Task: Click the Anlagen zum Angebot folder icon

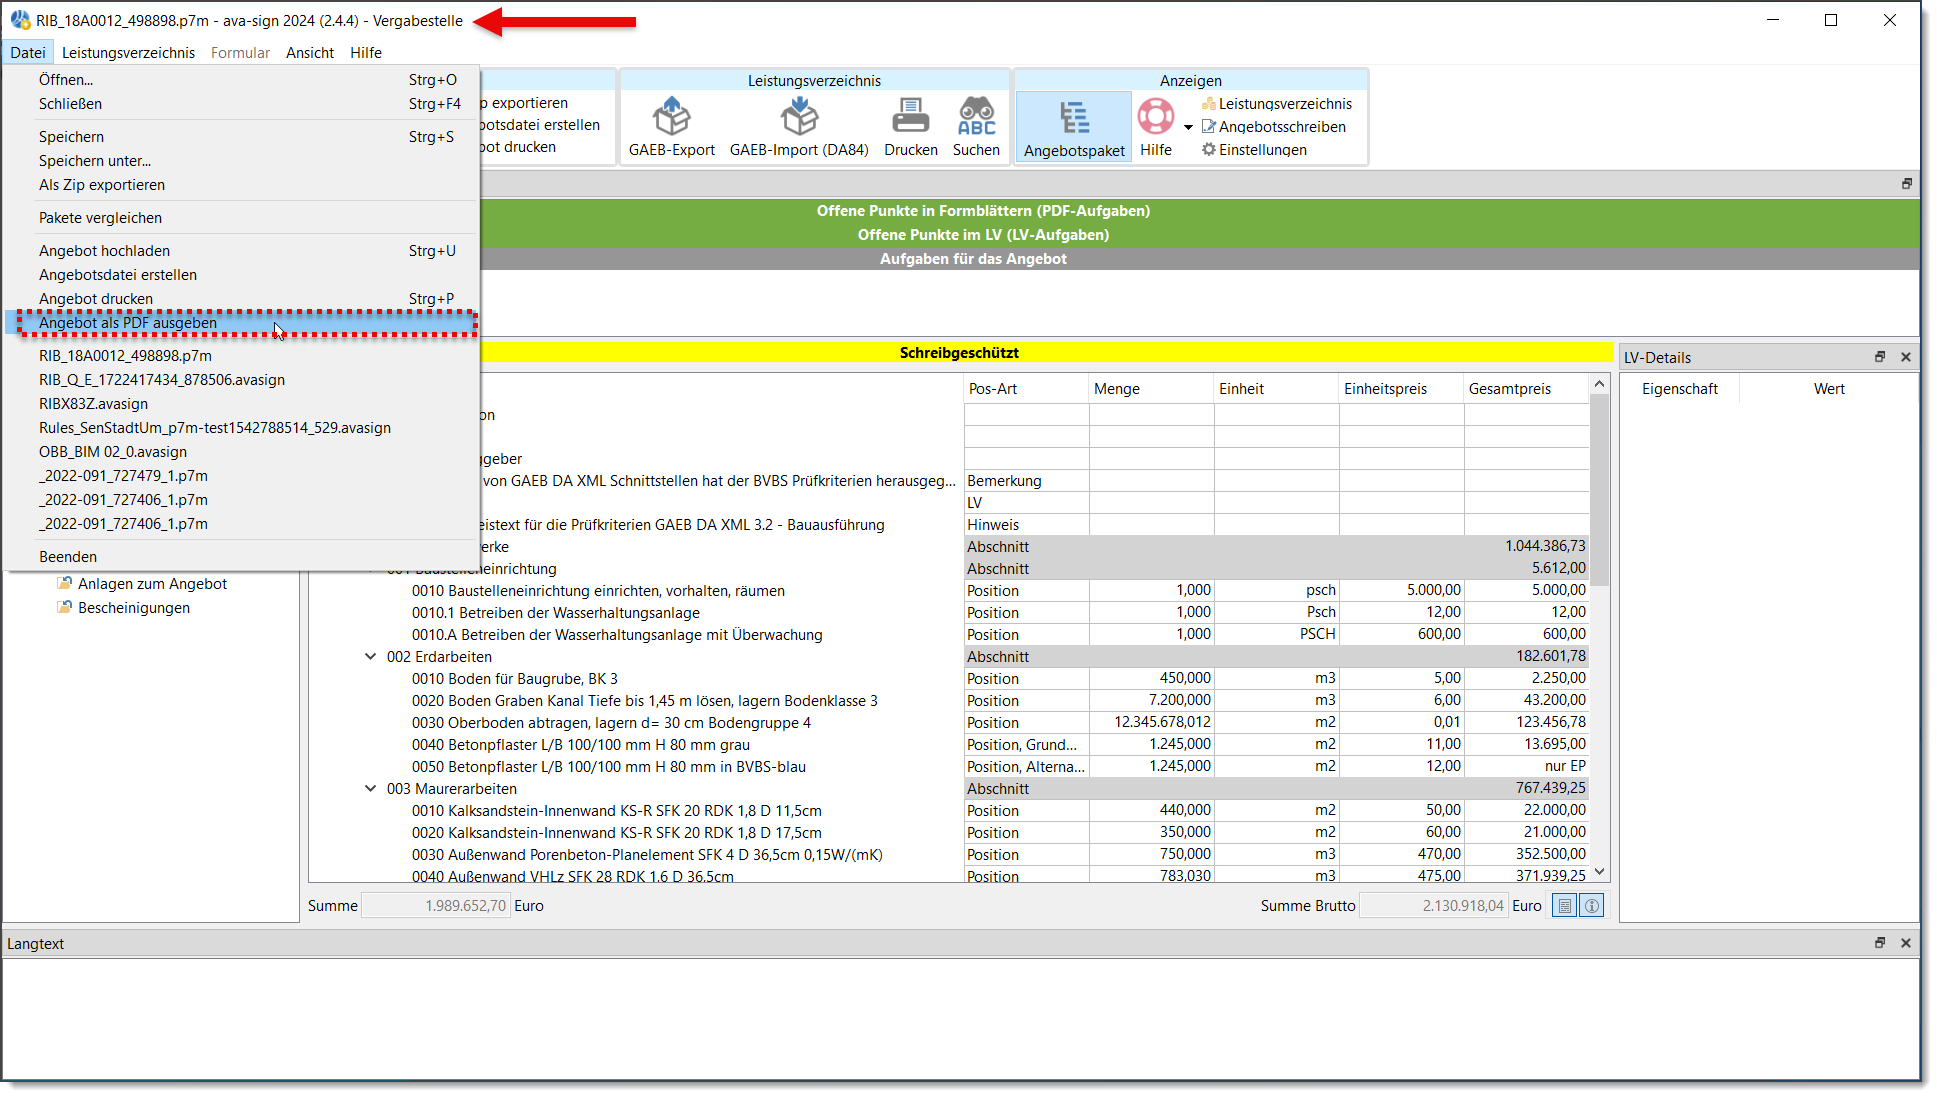Action: [64, 583]
